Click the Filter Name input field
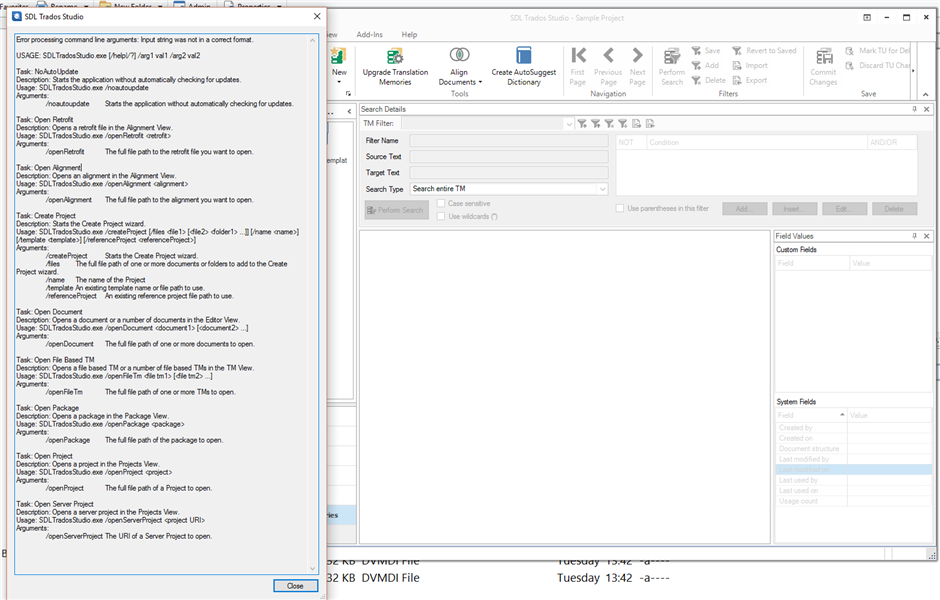940x600 pixels. 509,141
